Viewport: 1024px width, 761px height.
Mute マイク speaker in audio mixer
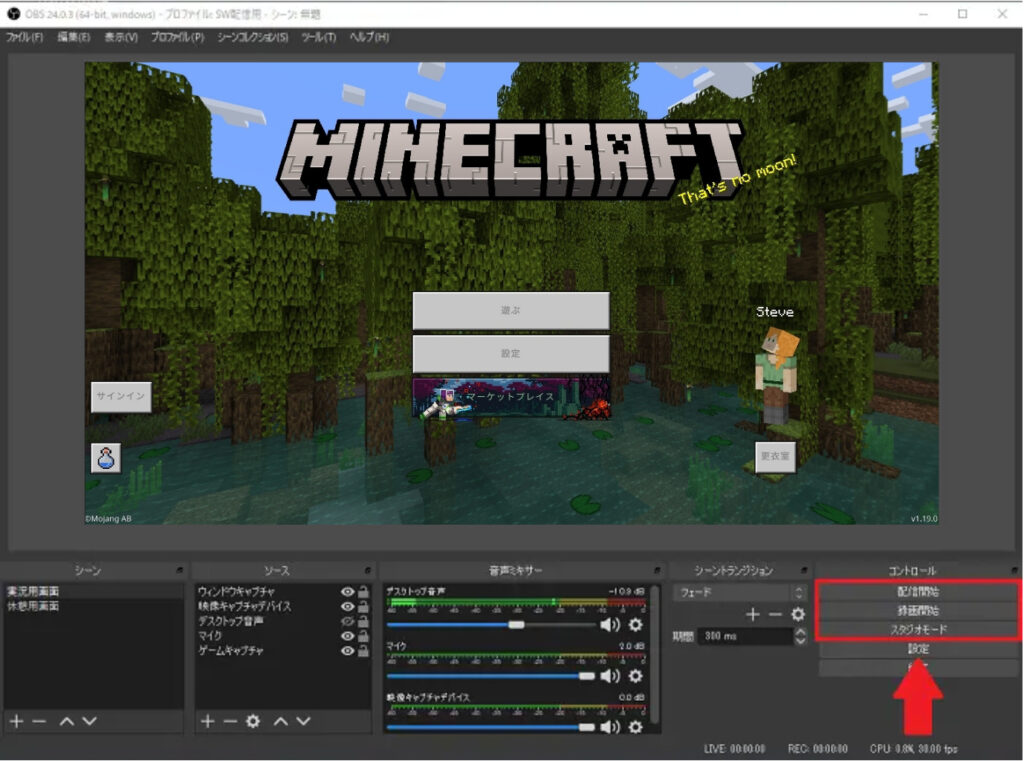(610, 676)
